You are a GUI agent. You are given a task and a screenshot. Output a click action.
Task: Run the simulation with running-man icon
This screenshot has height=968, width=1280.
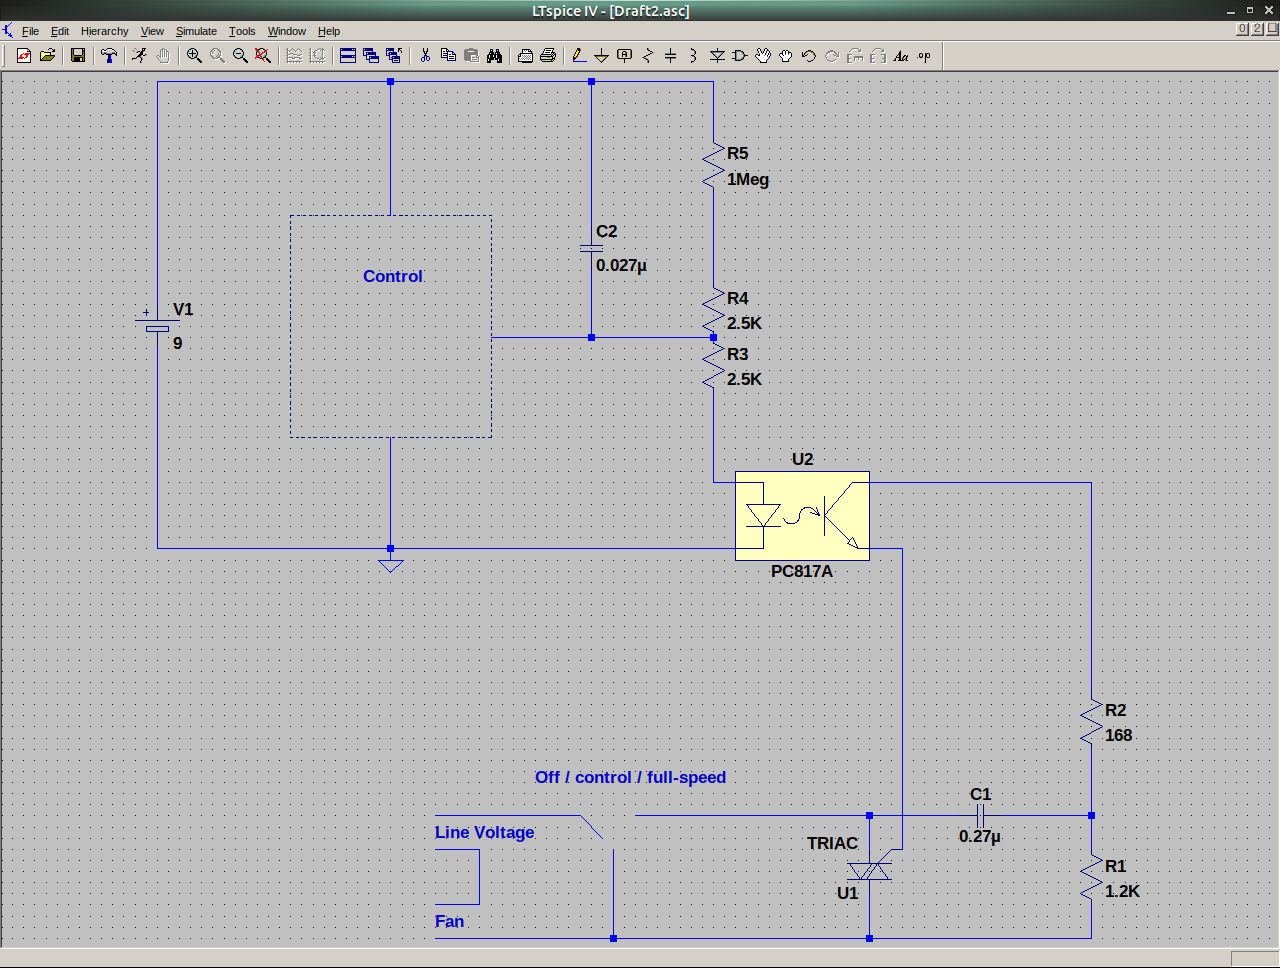click(140, 56)
